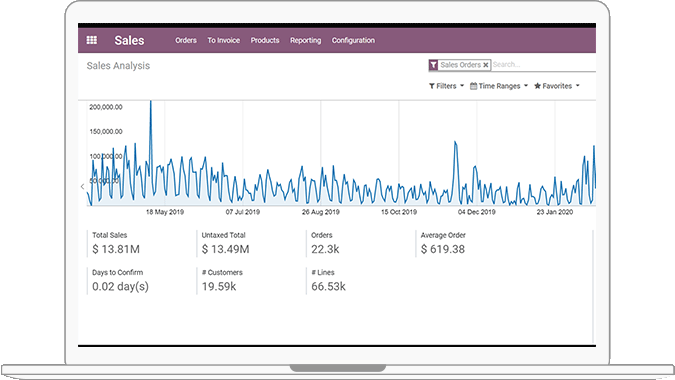The height and width of the screenshot is (380, 675).
Task: Expand the Favorites dropdown
Action: (557, 86)
